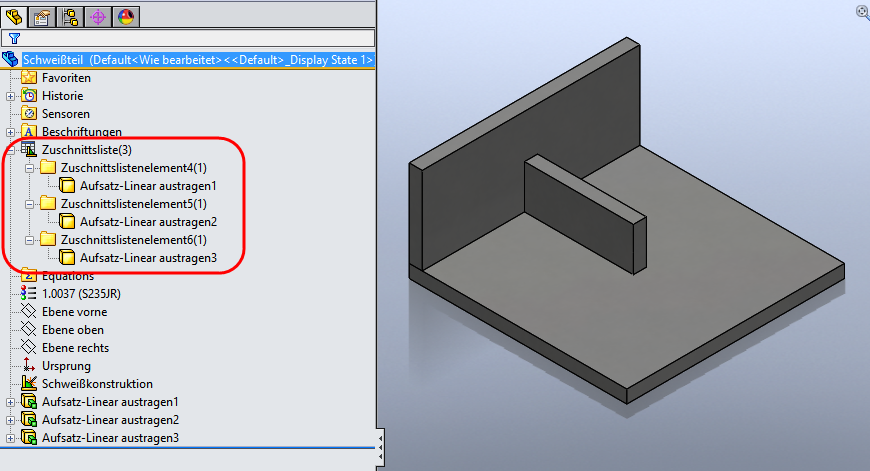Open the DimXpertManager tab
Image resolution: width=870 pixels, height=471 pixels.
[x=98, y=17]
